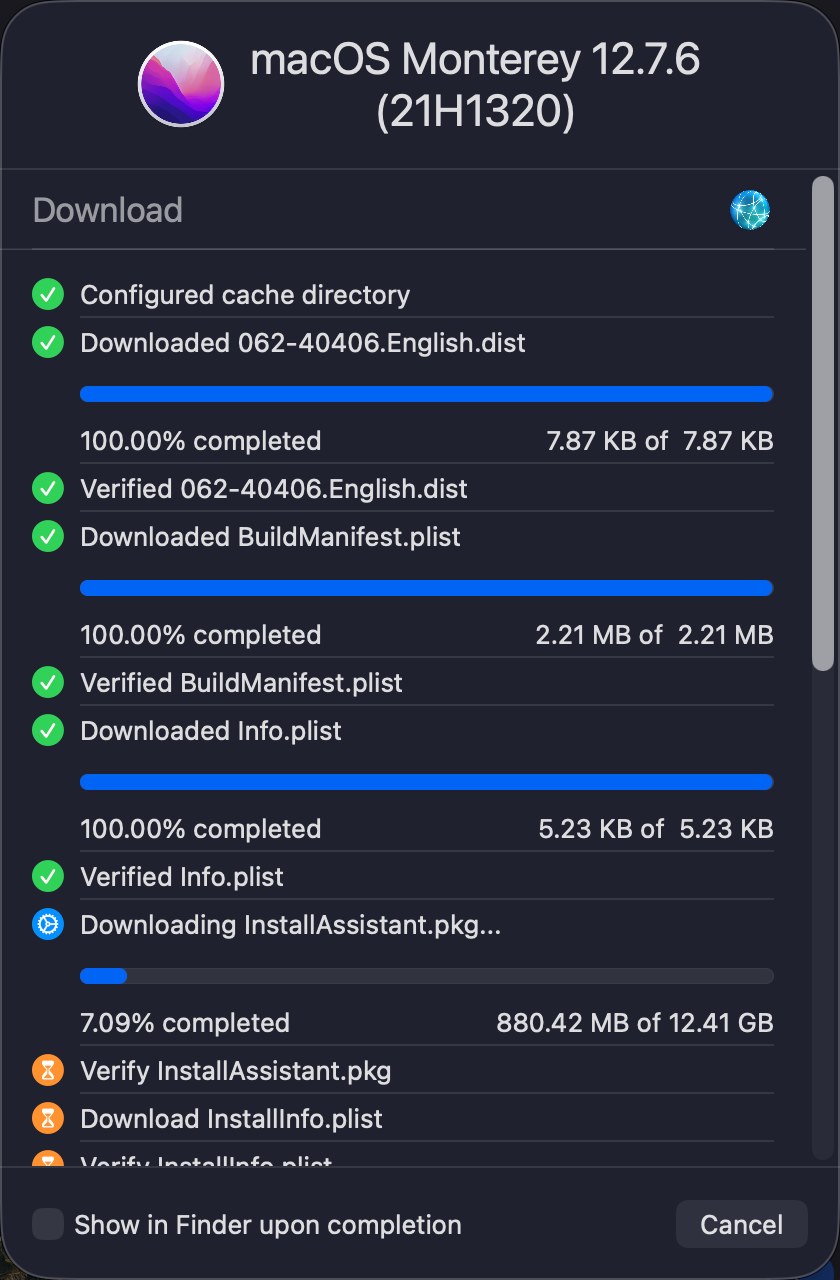Screen dimensions: 840x1280
Task: Click the Downloading InstallAssistant.pkg row
Action: [290, 925]
